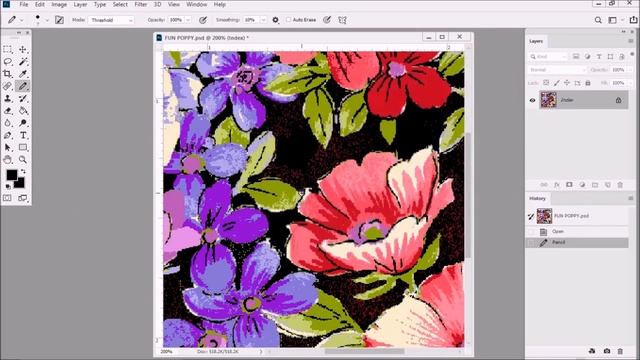This screenshot has width=640, height=360.
Task: Click the Index layer thumbnail
Action: [548, 100]
